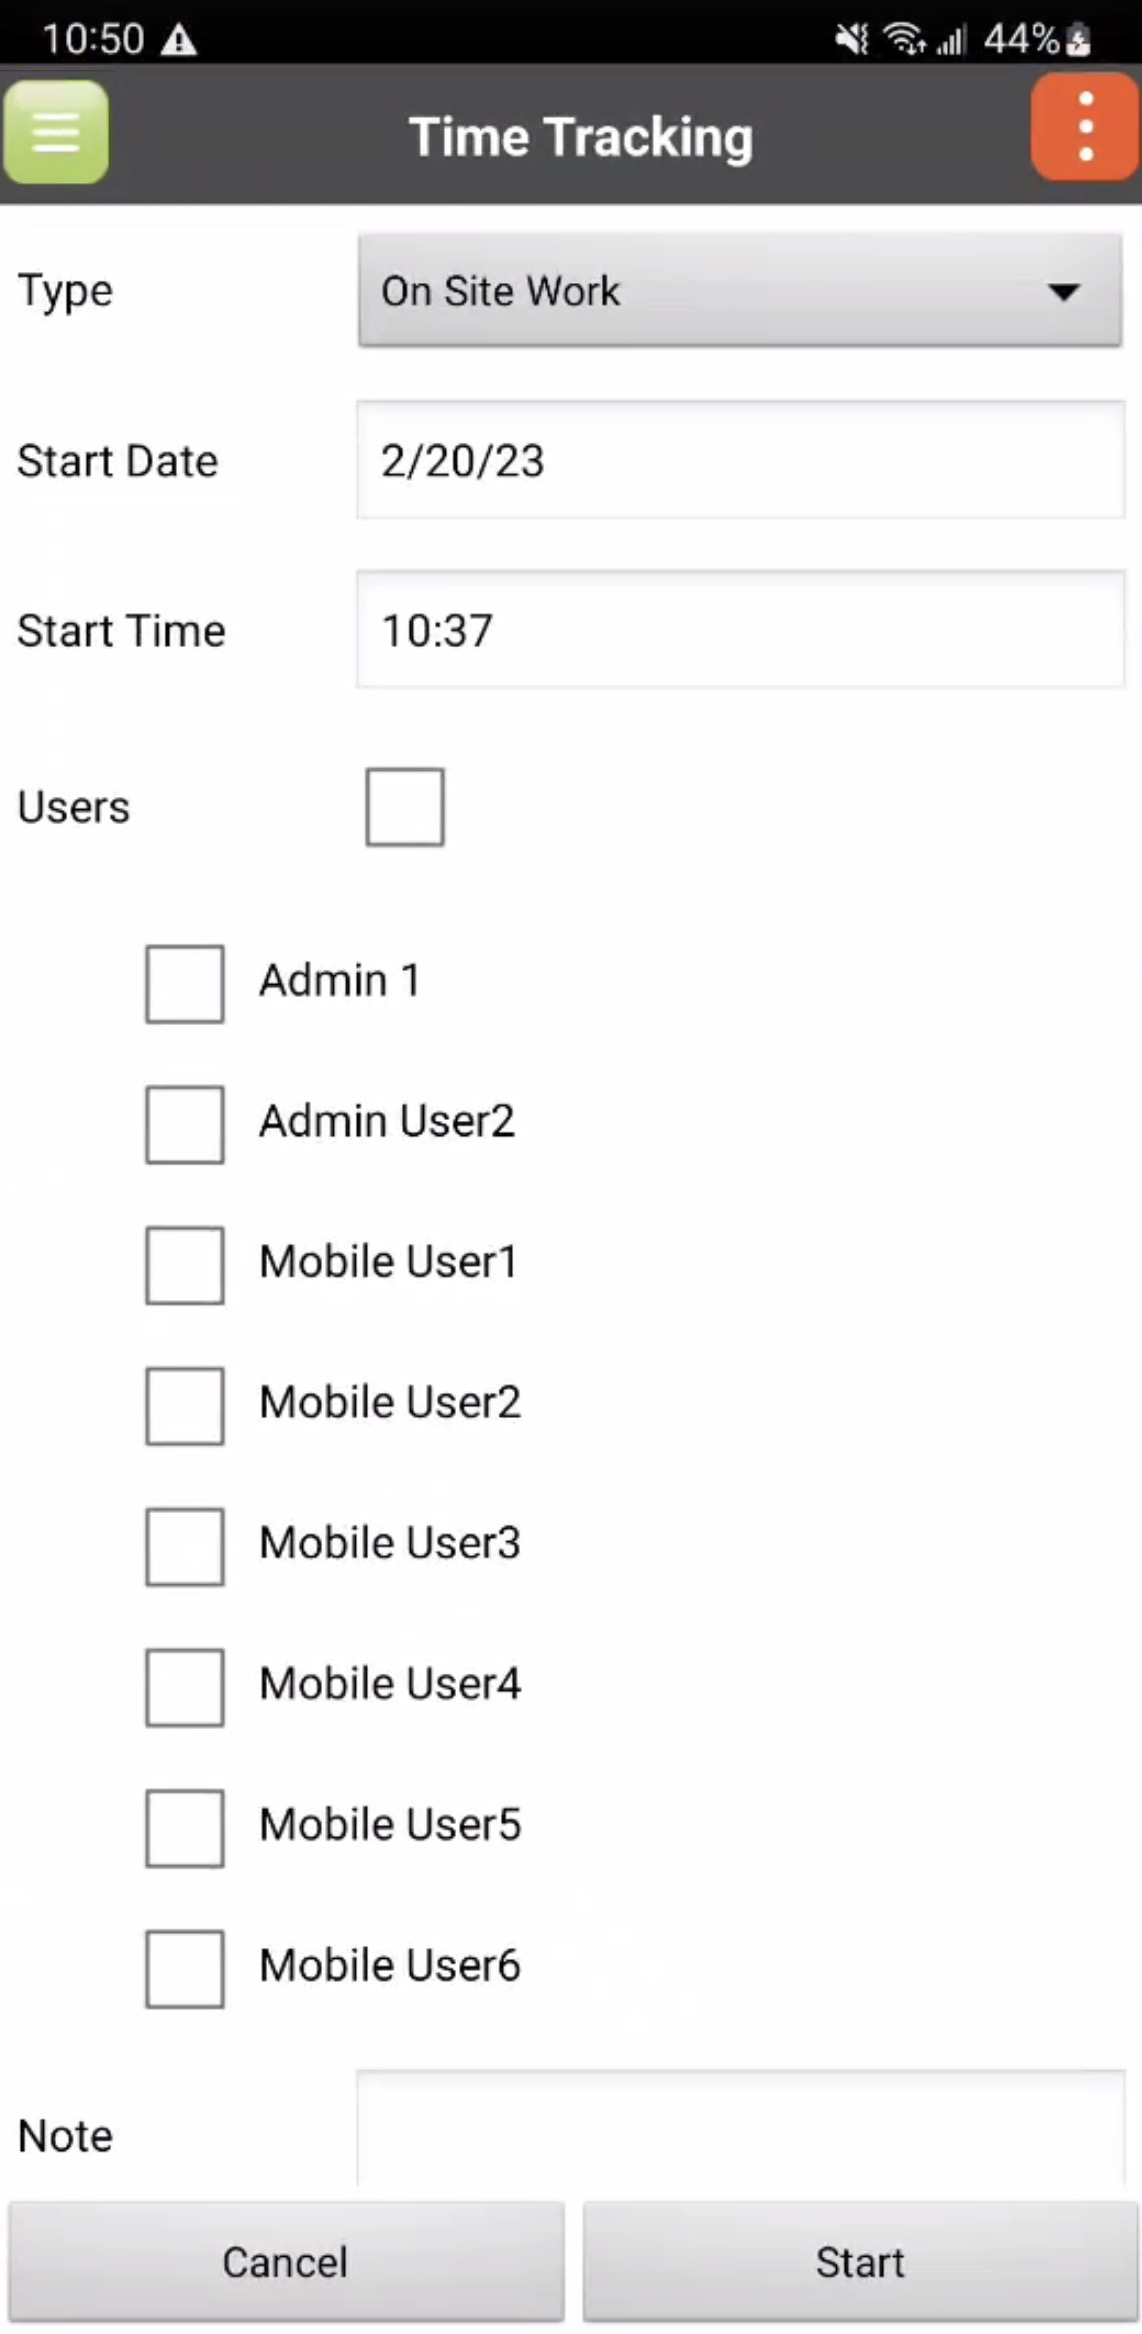Select the Admin User2 checkbox

point(185,1125)
